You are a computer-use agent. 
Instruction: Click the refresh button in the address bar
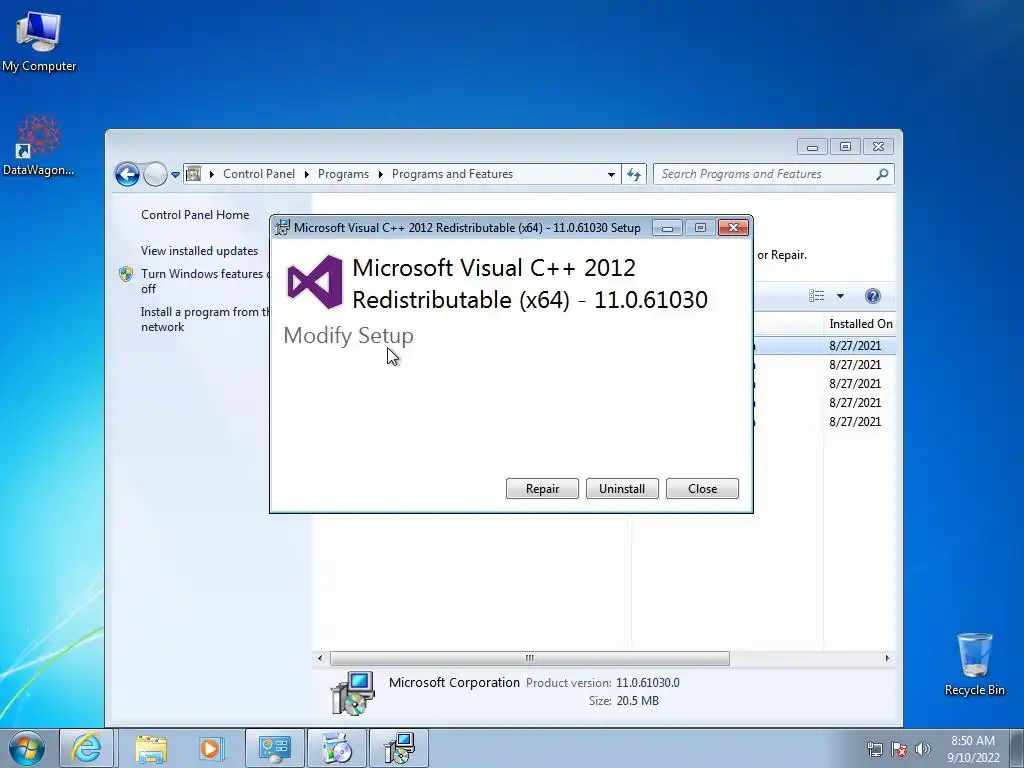(633, 174)
